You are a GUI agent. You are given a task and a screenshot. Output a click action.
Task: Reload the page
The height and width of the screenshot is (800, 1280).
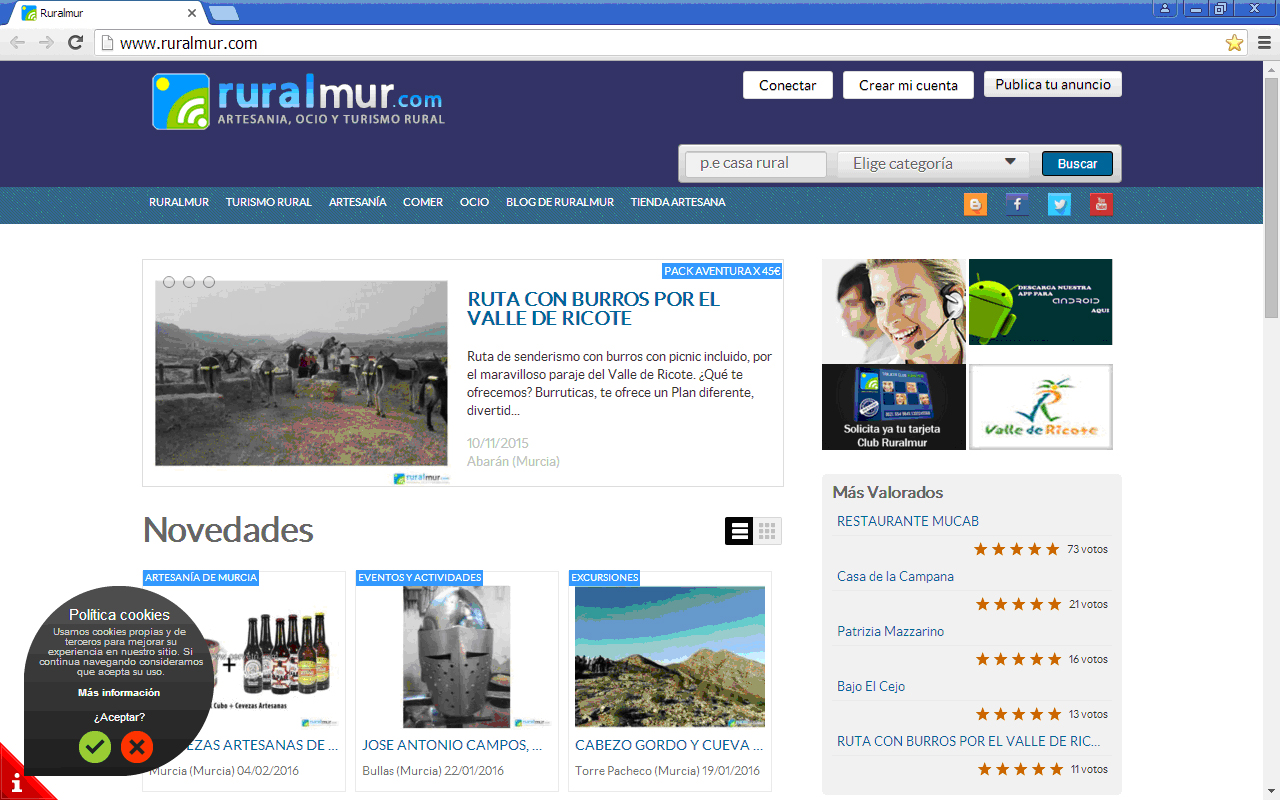pos(75,42)
